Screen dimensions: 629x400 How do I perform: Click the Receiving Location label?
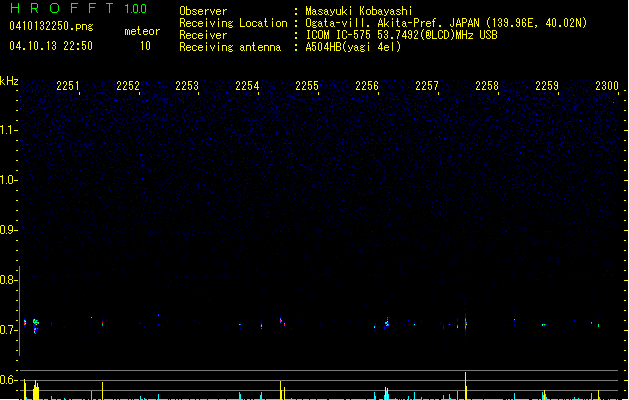click(x=233, y=23)
